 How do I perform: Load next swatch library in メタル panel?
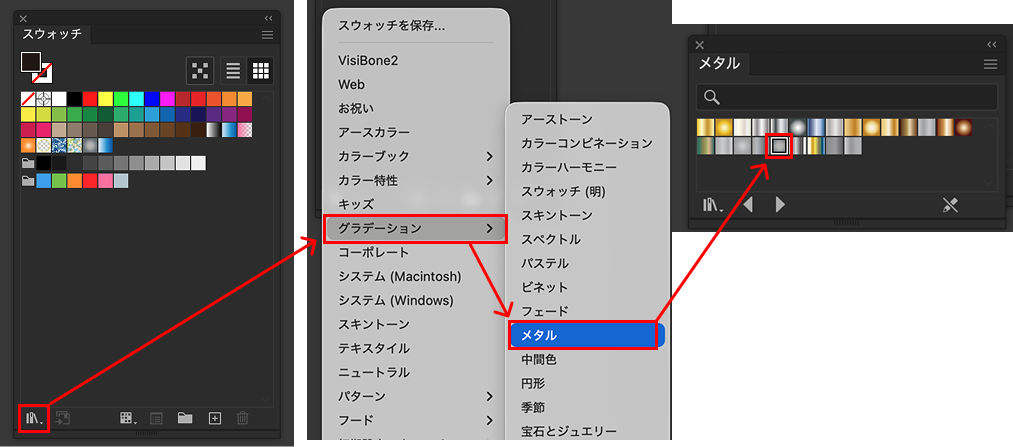pos(780,205)
